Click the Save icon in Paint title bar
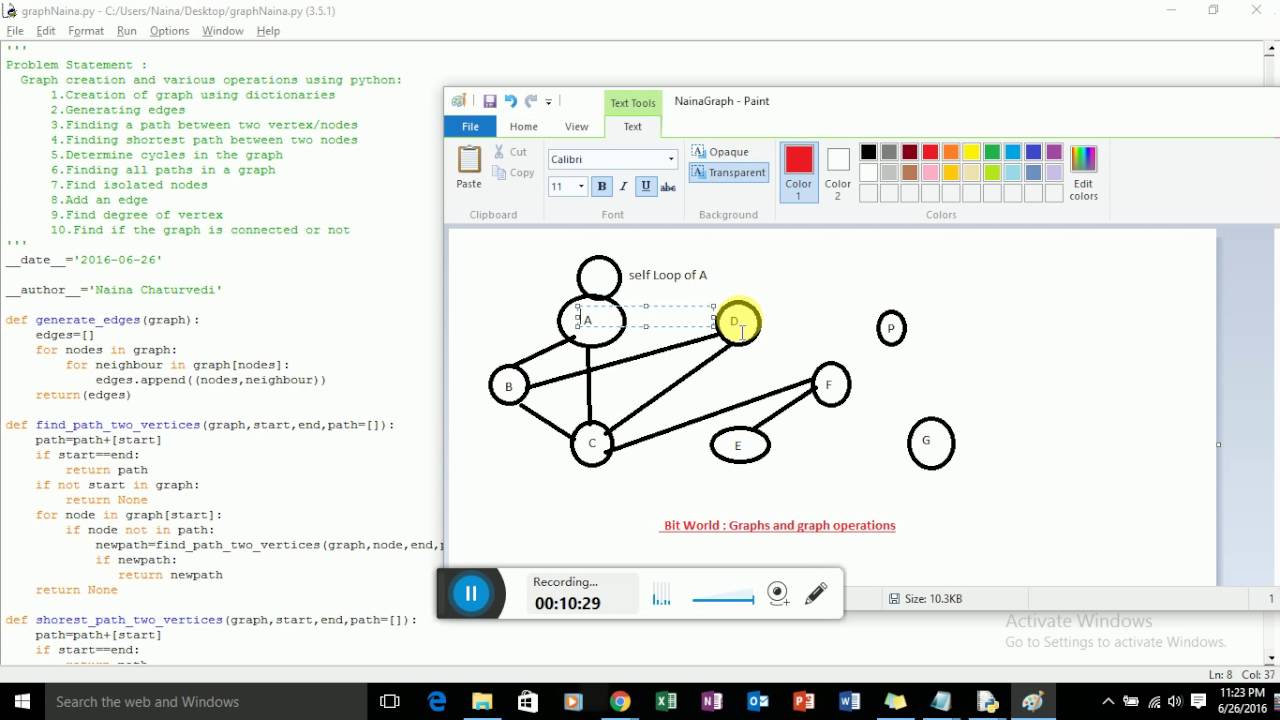 pos(490,101)
